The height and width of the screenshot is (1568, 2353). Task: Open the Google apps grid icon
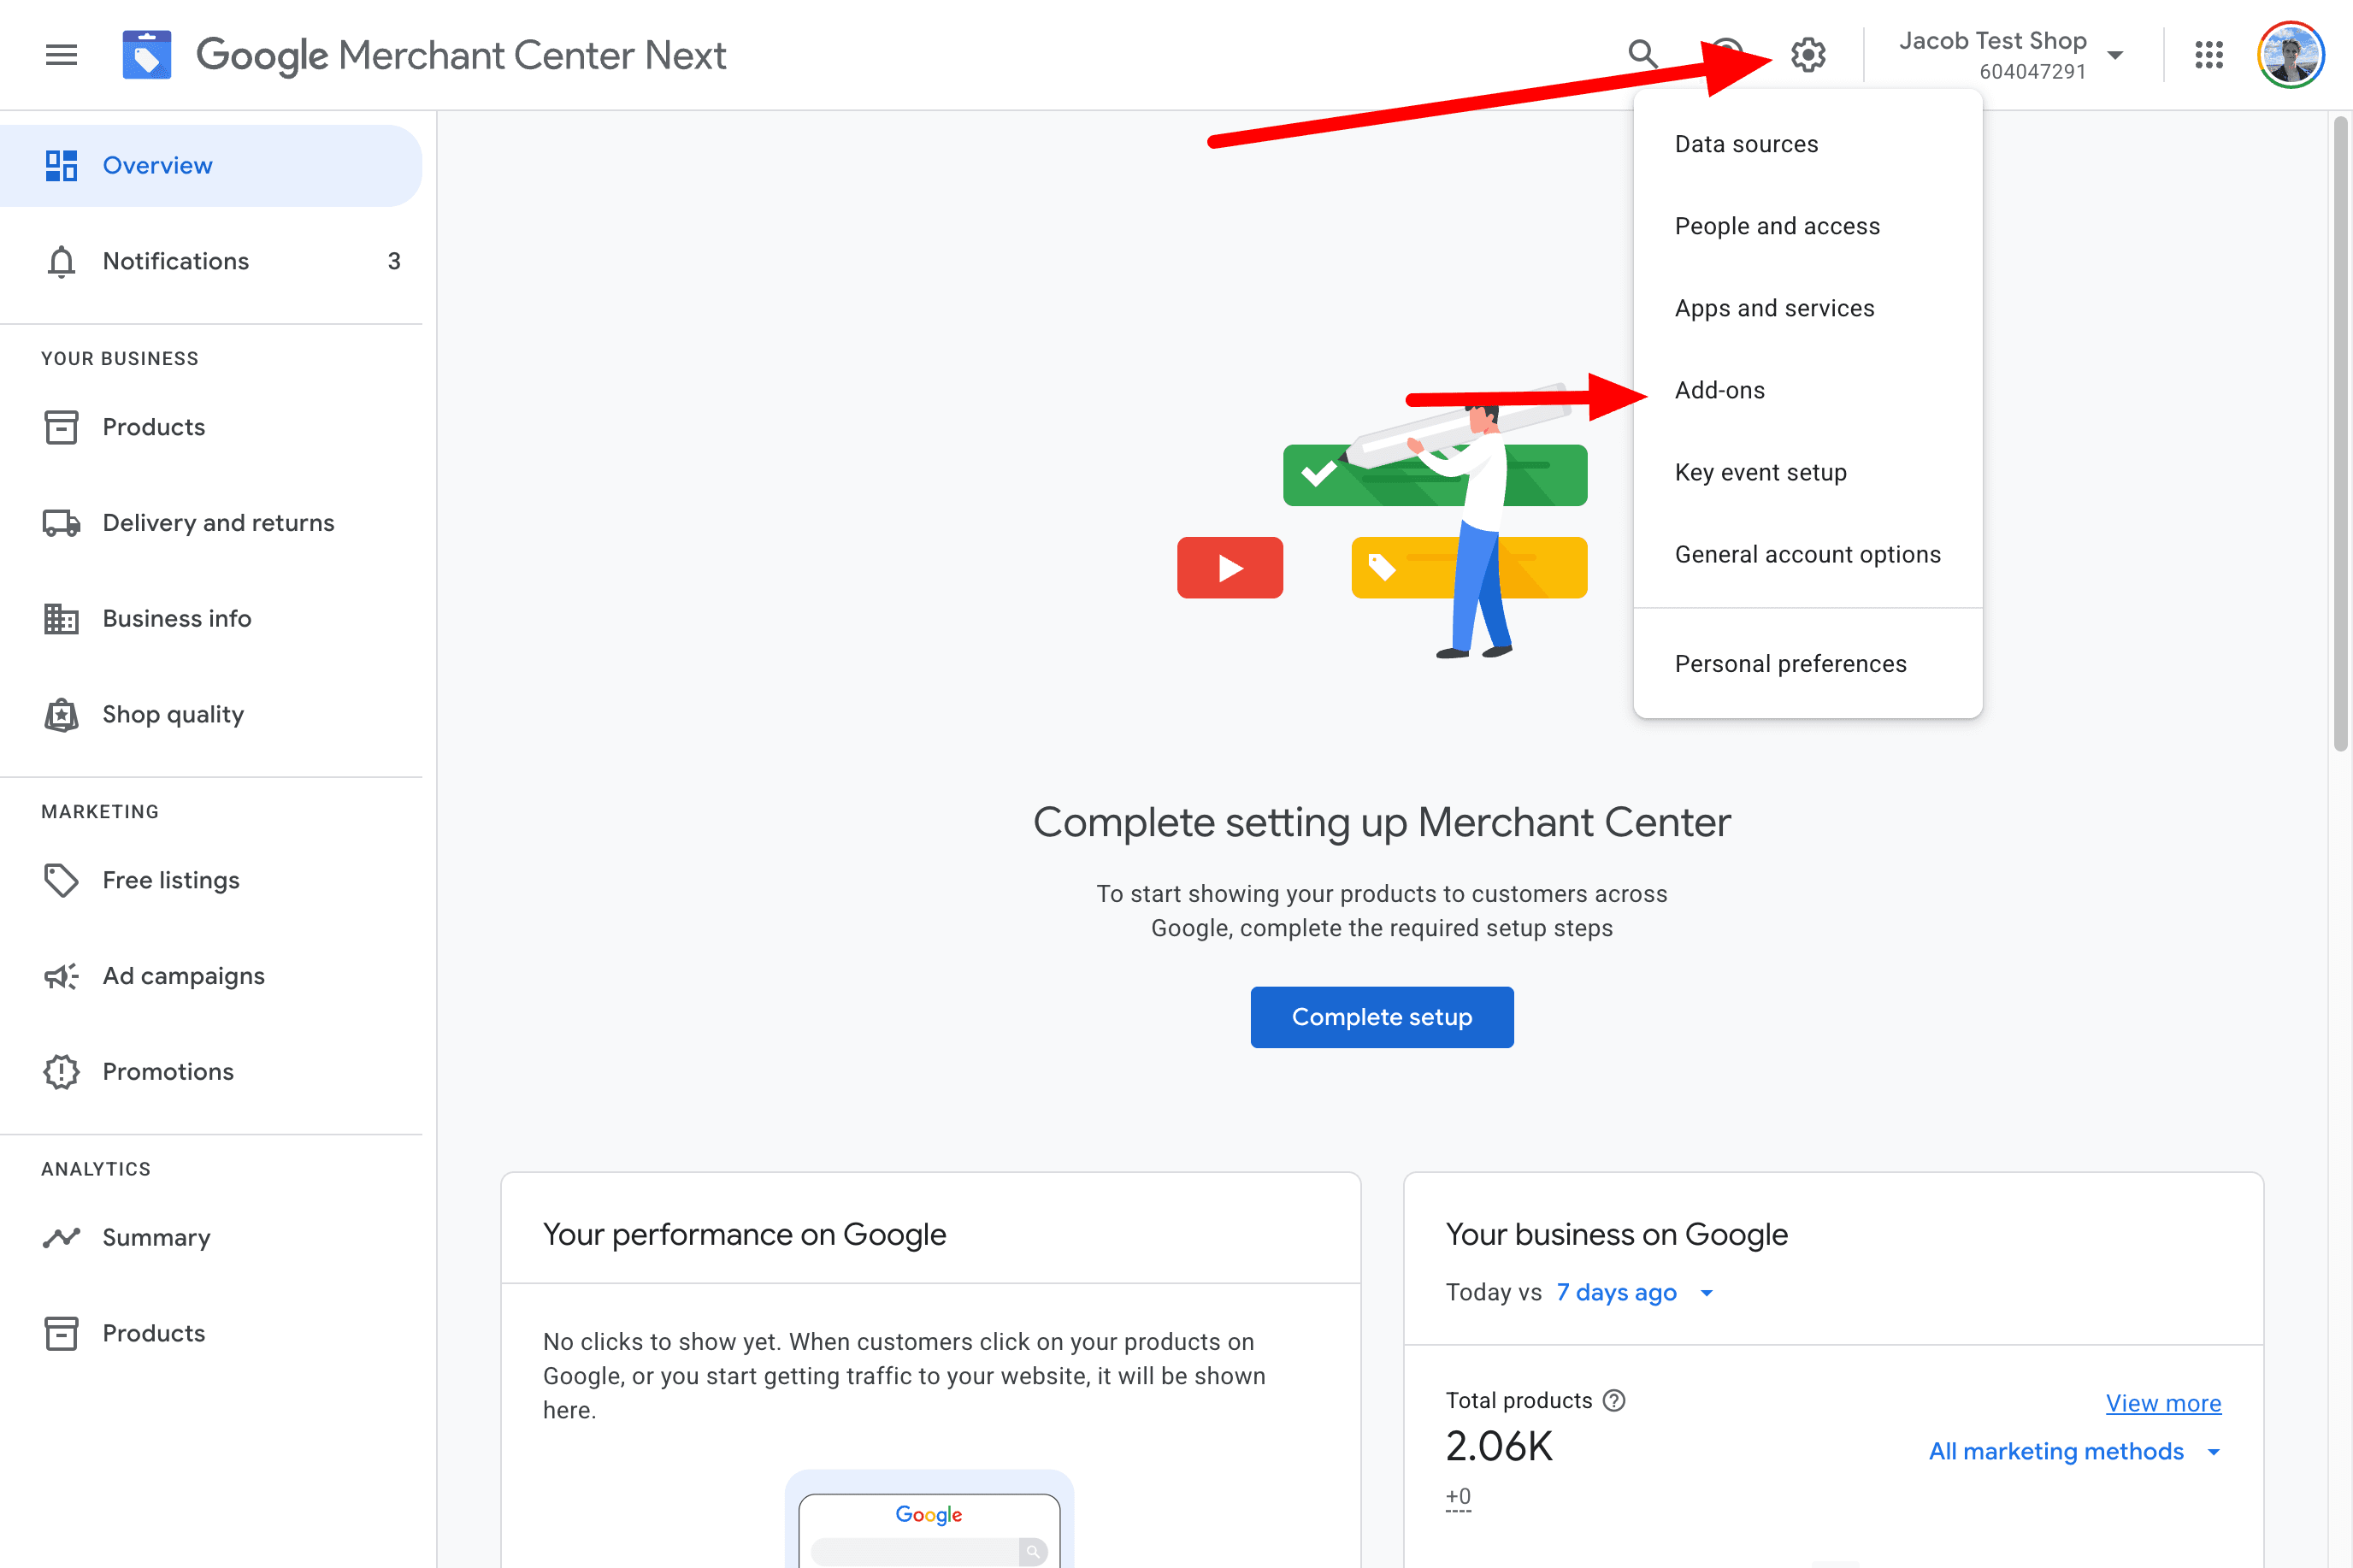(2208, 55)
